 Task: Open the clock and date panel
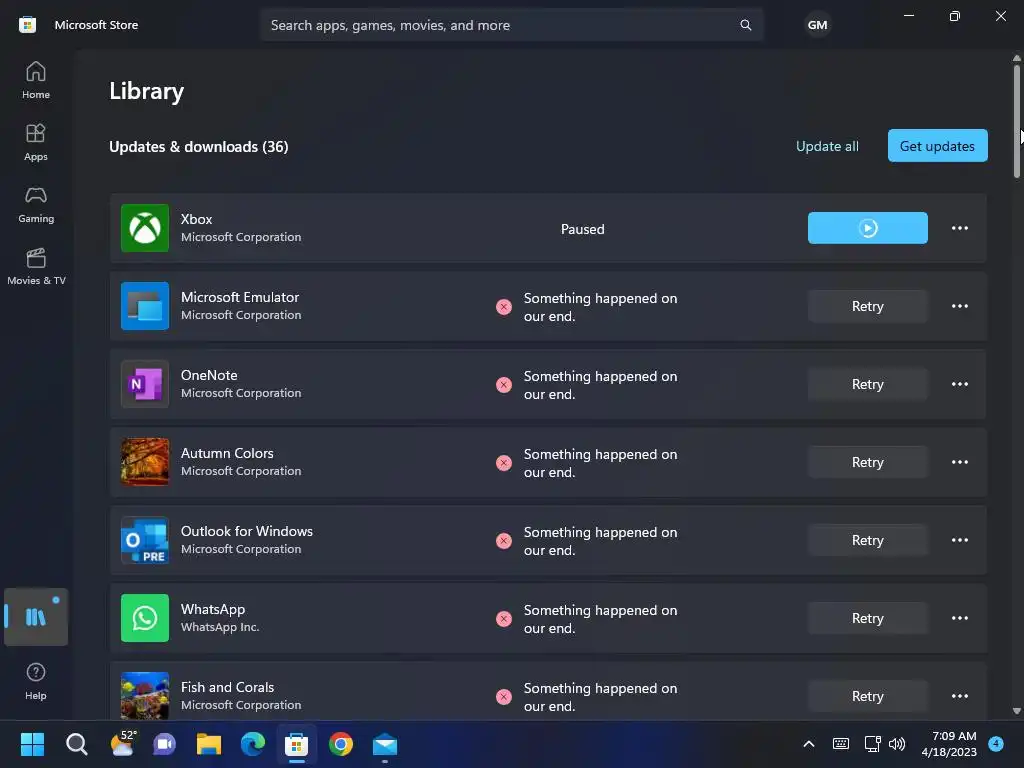click(x=949, y=744)
